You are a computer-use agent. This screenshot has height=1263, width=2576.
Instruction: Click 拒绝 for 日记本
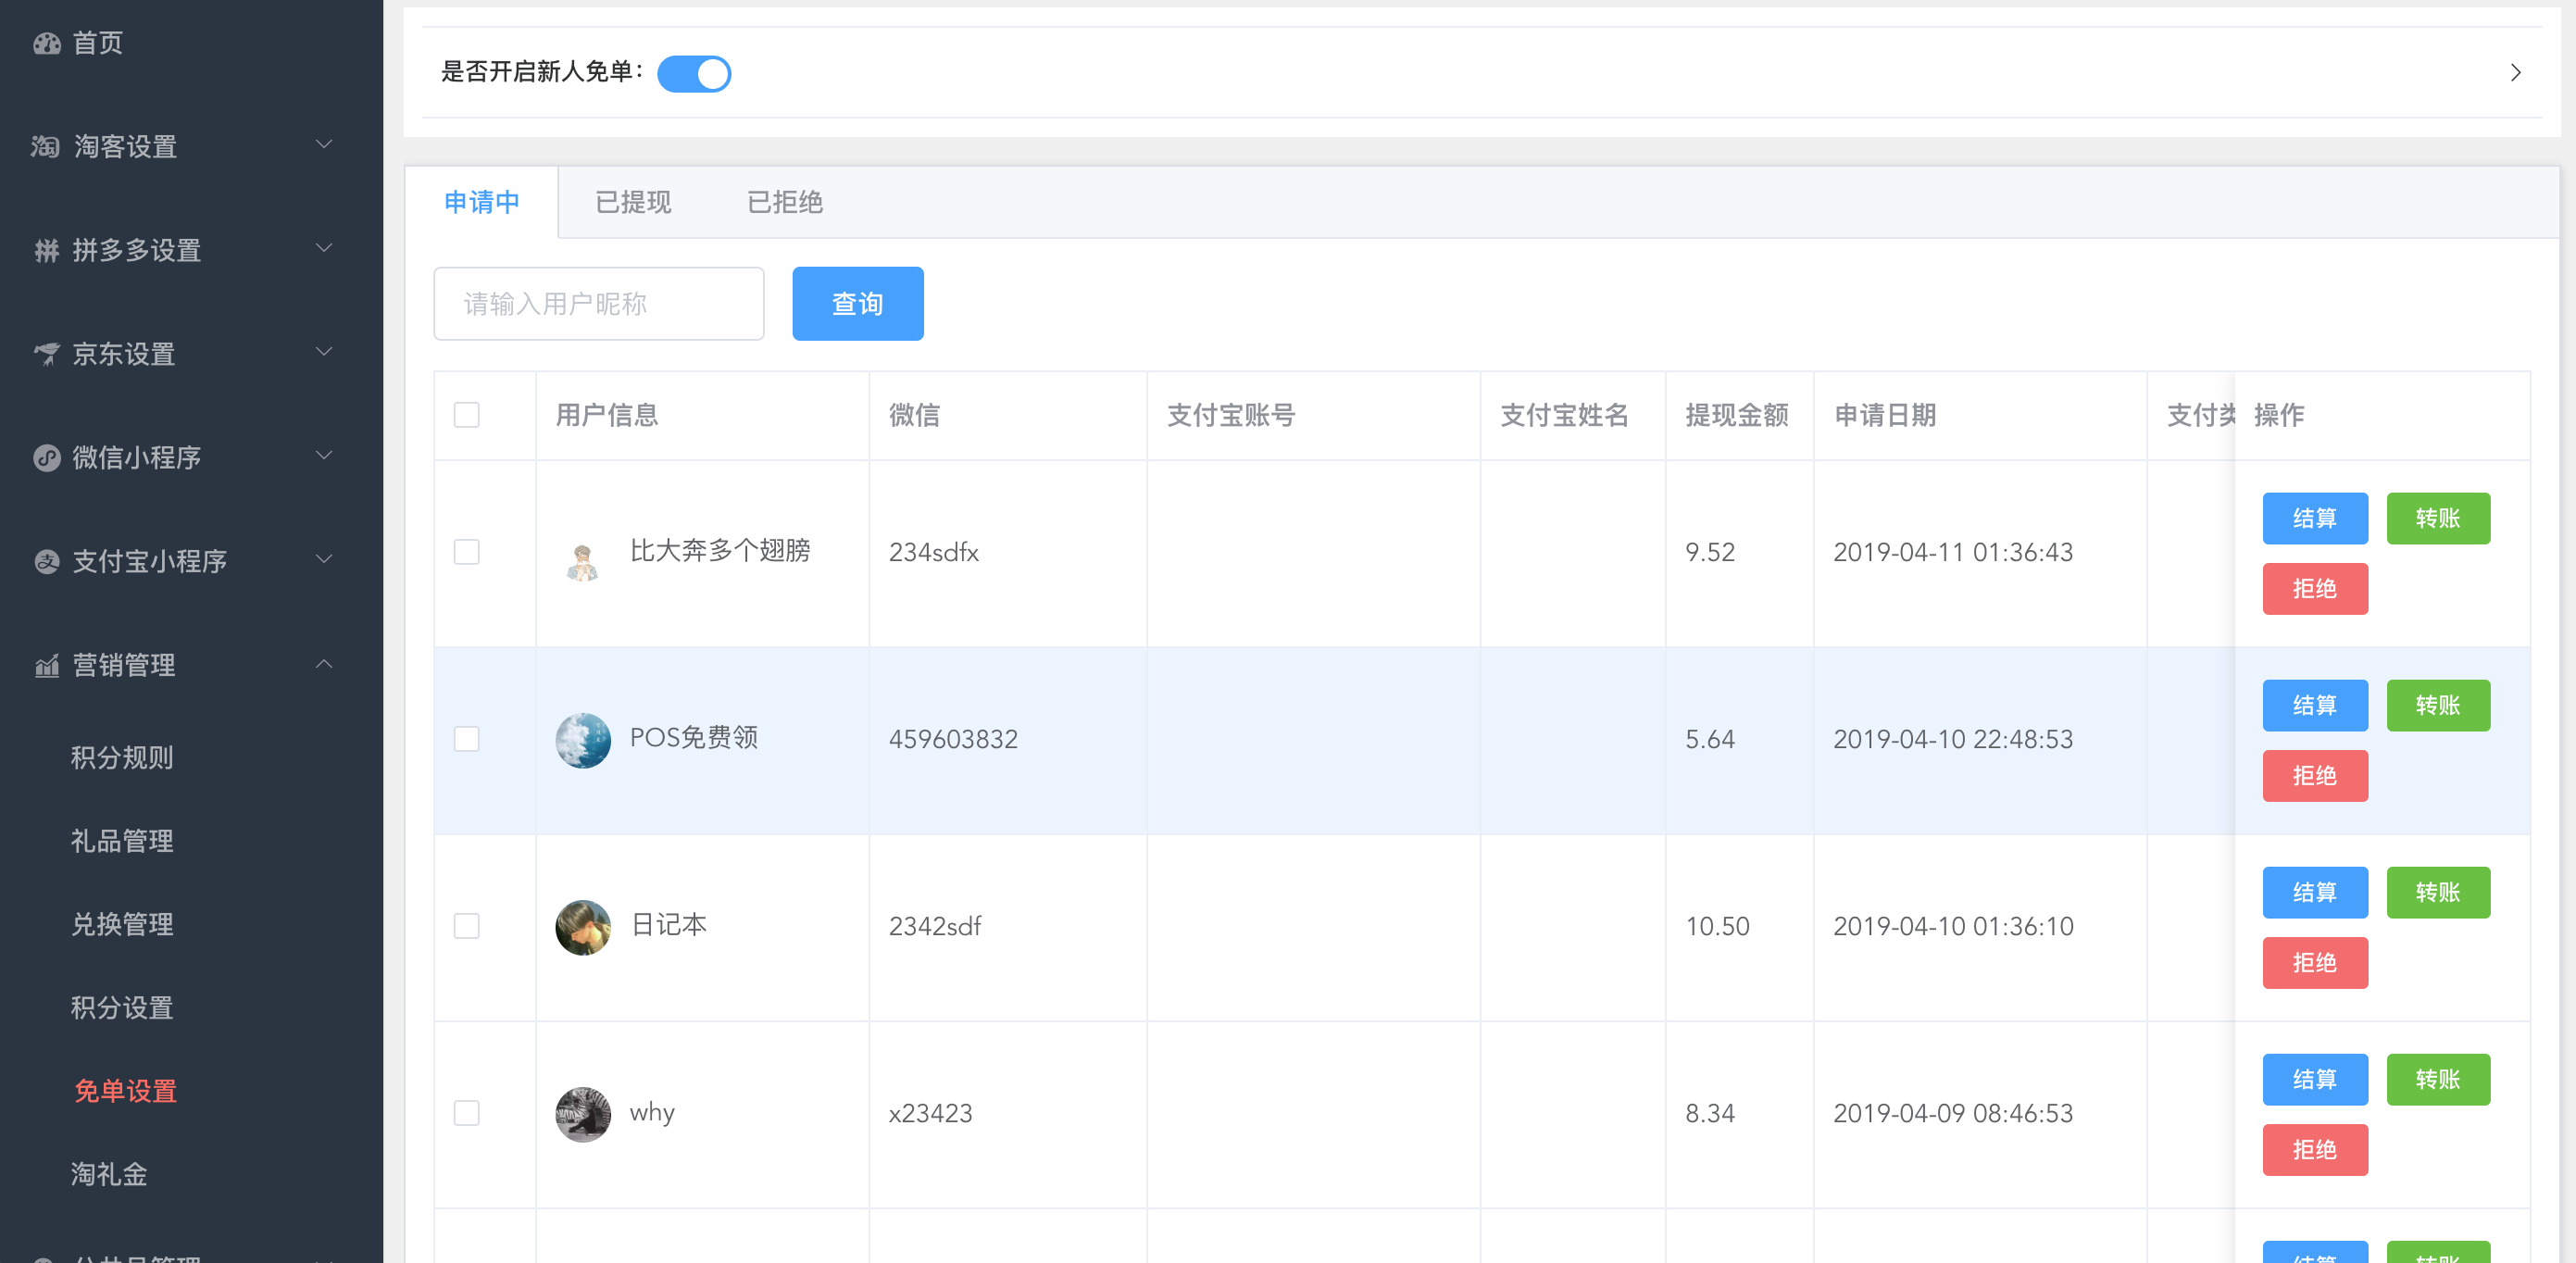2315,962
